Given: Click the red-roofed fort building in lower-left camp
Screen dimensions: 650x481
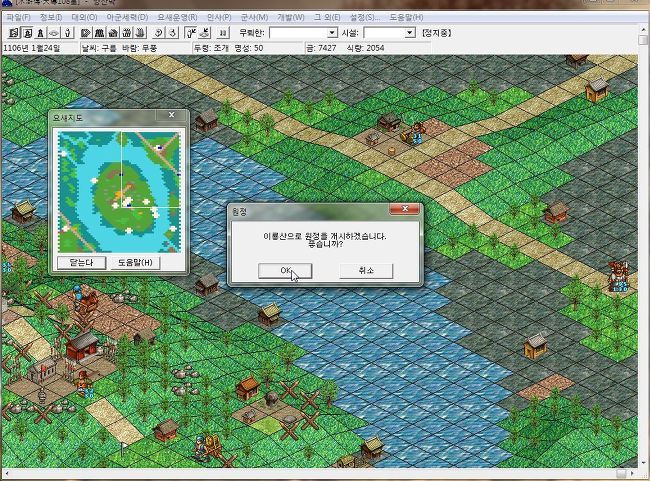Looking at the screenshot, I should (x=82, y=346).
